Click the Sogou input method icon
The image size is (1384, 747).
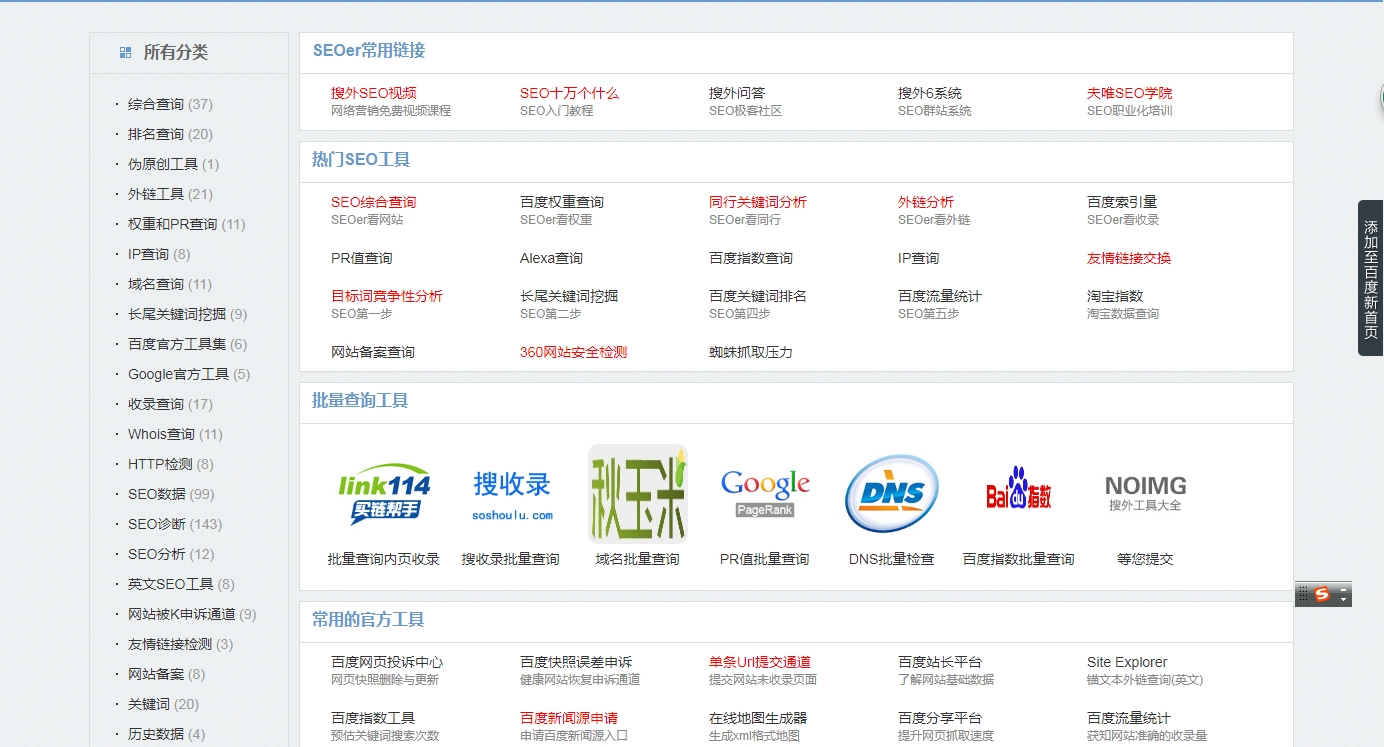tap(1322, 595)
